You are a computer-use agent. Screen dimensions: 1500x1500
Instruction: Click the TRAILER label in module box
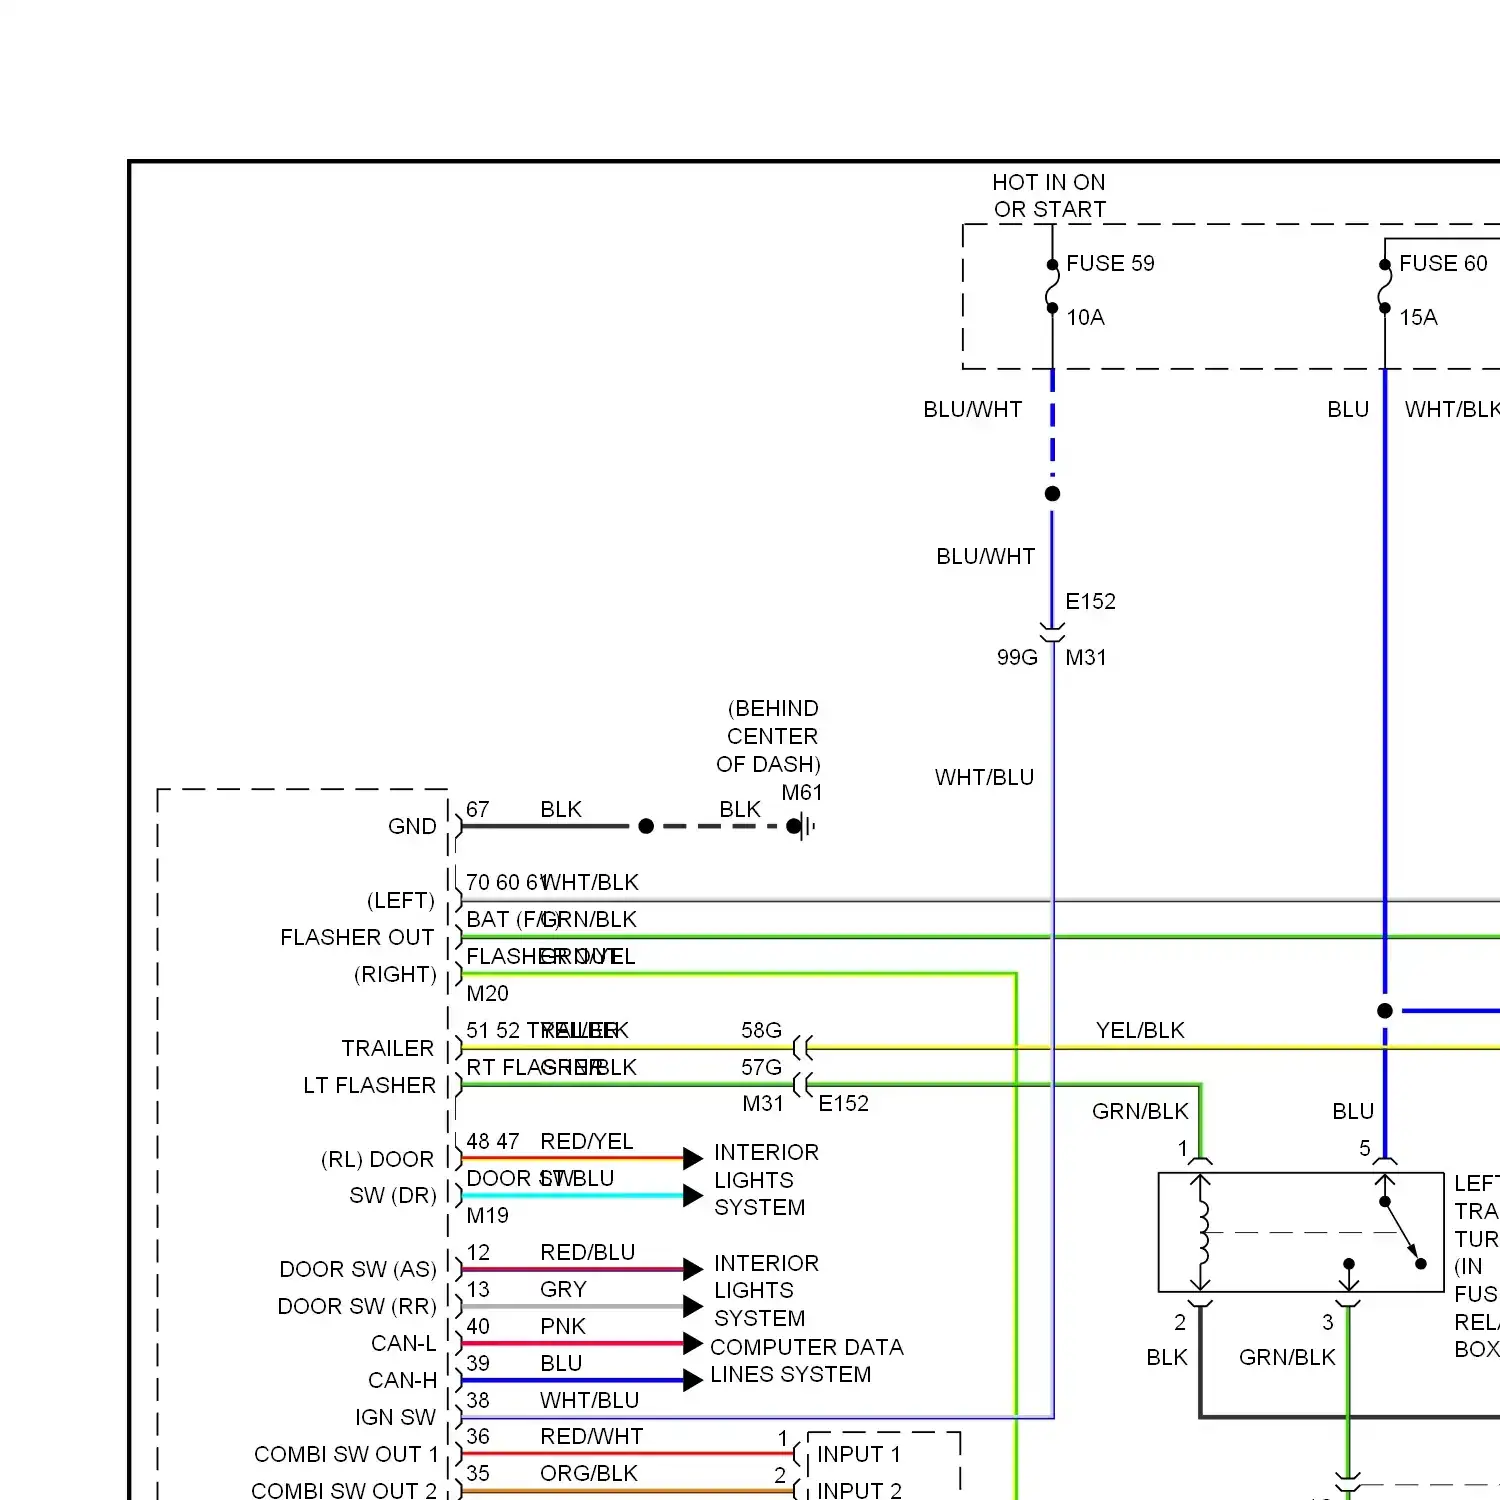click(x=388, y=1048)
